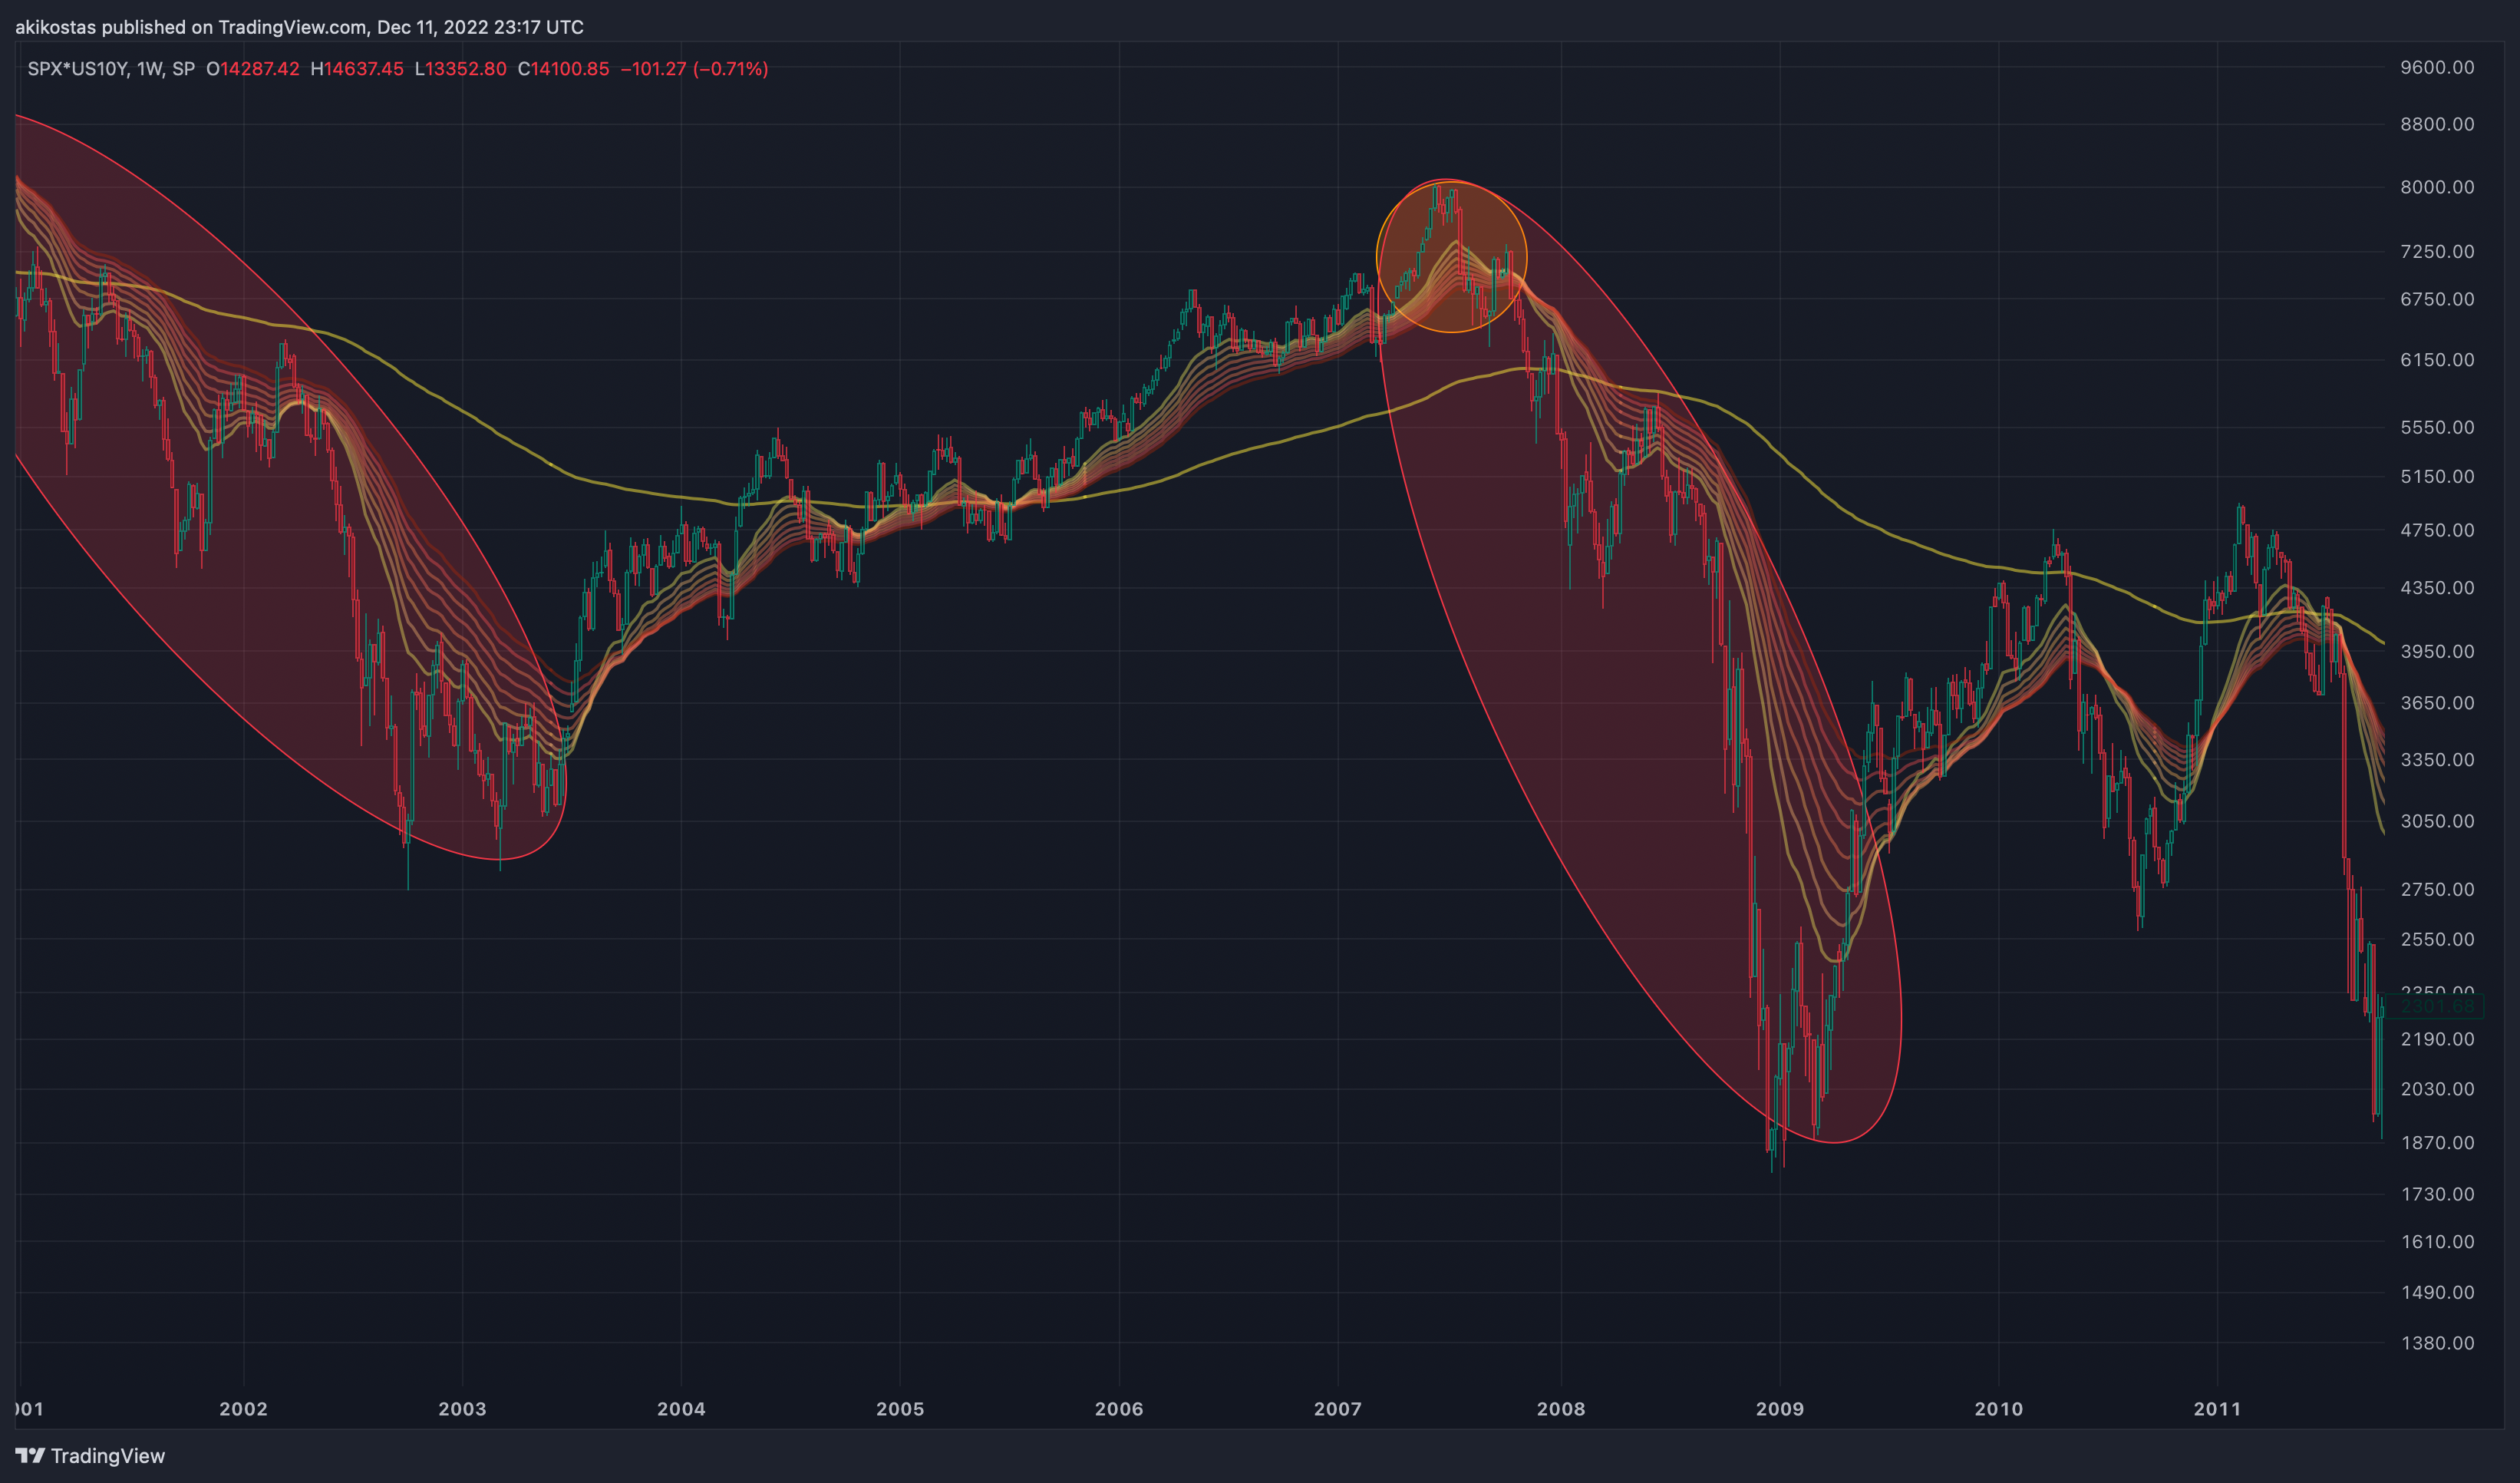The height and width of the screenshot is (1483, 2520).
Task: Click the 9600.00 price axis label
Action: coord(2438,67)
